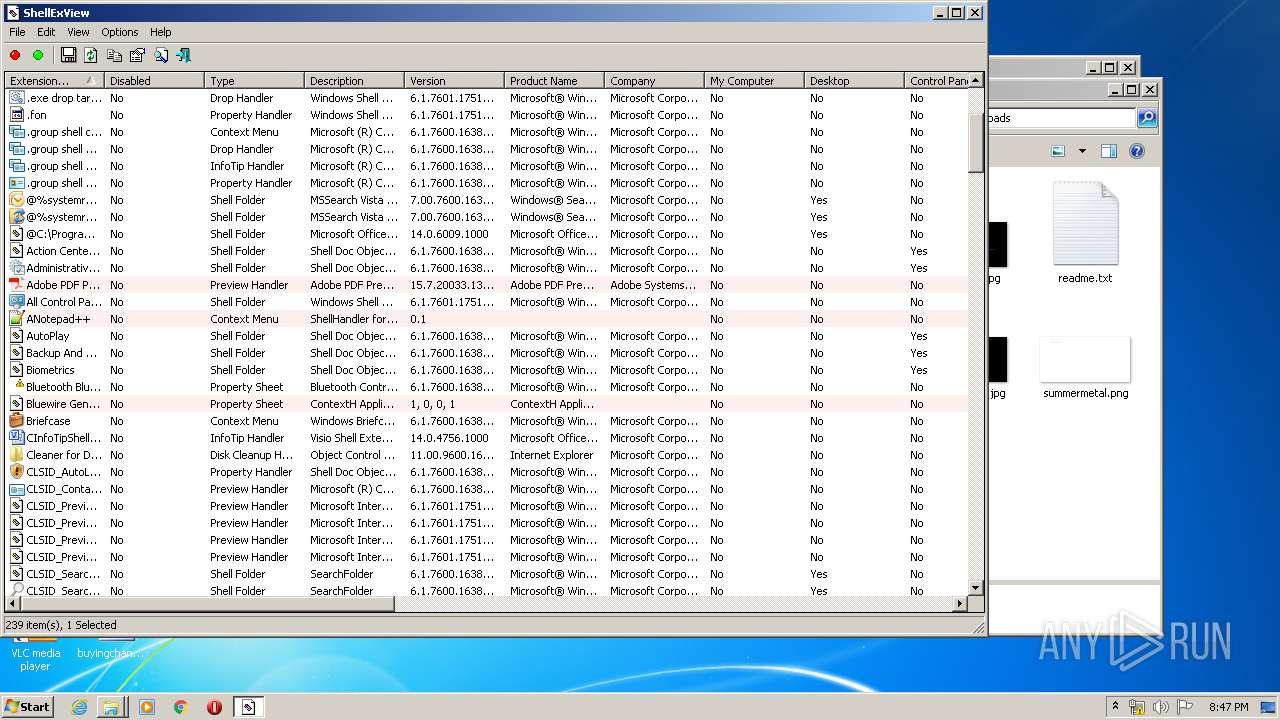This screenshot has width=1280, height=720.
Task: Click horizontal scrollbar right arrow
Action: pos(961,604)
